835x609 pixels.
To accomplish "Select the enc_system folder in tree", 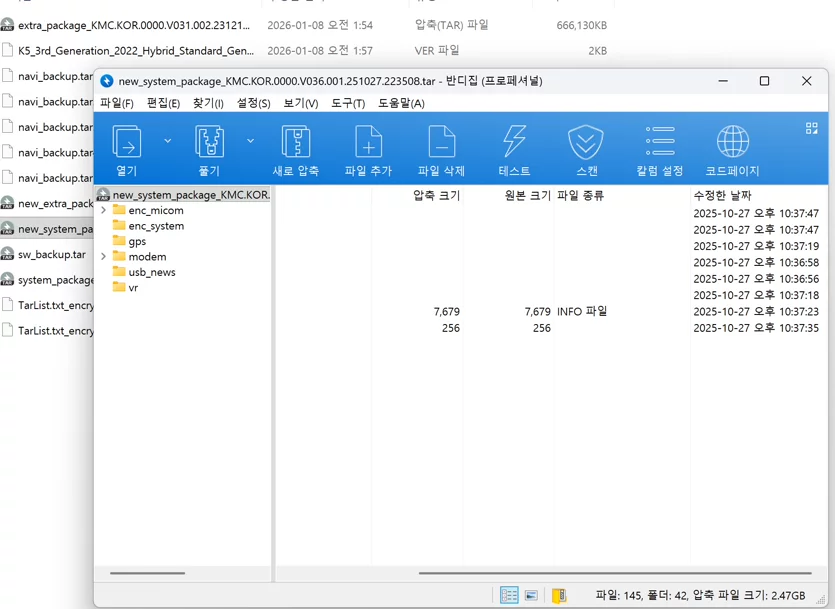I will click(156, 226).
